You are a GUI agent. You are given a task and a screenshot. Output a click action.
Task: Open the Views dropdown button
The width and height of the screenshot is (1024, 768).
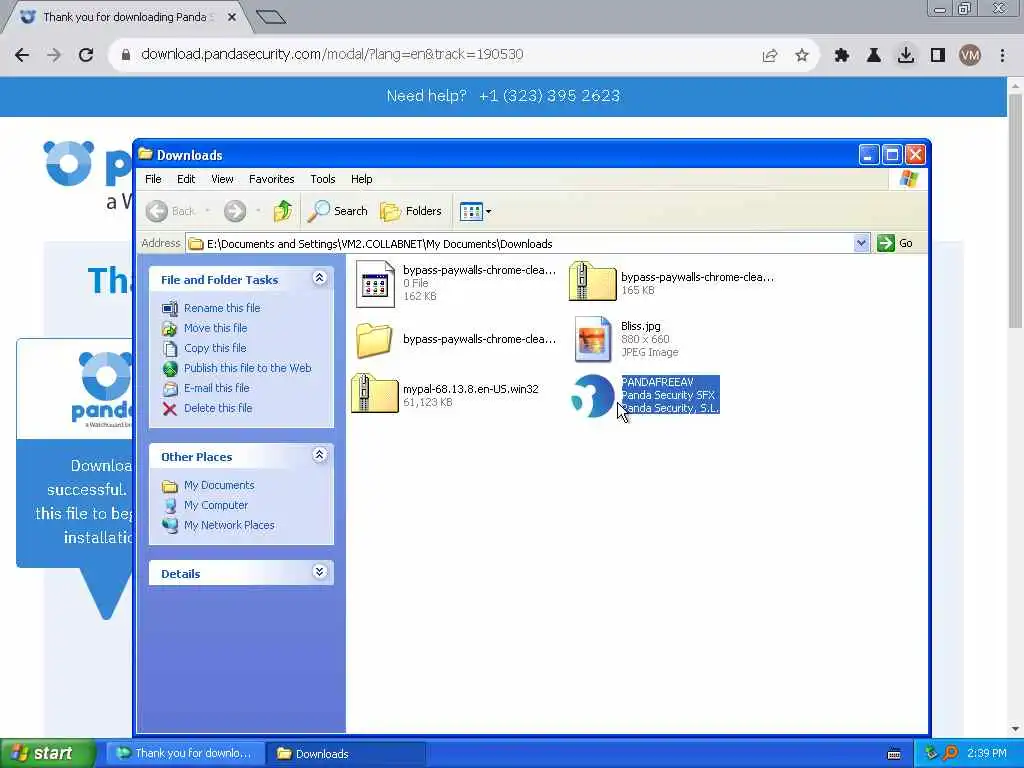(x=475, y=211)
